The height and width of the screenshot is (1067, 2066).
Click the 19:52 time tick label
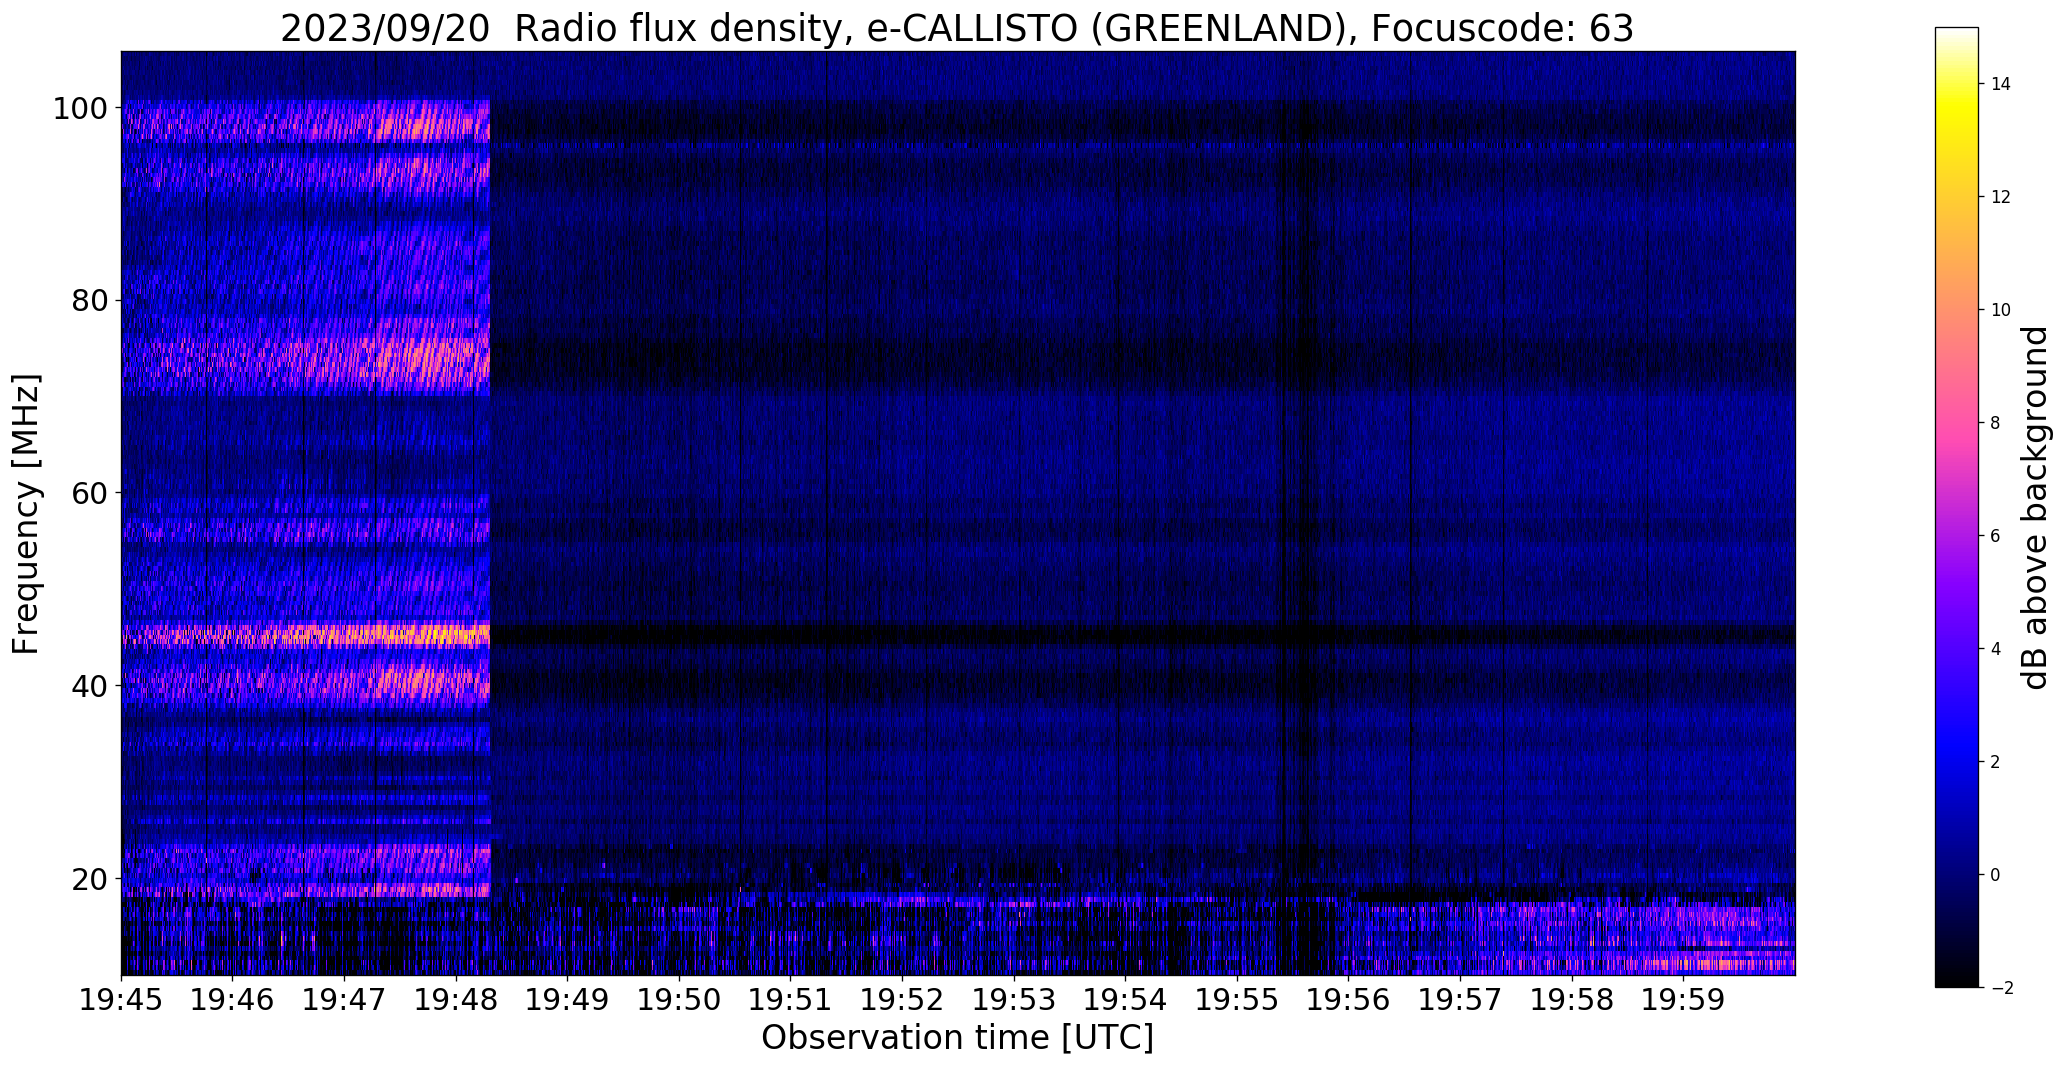coord(902,998)
